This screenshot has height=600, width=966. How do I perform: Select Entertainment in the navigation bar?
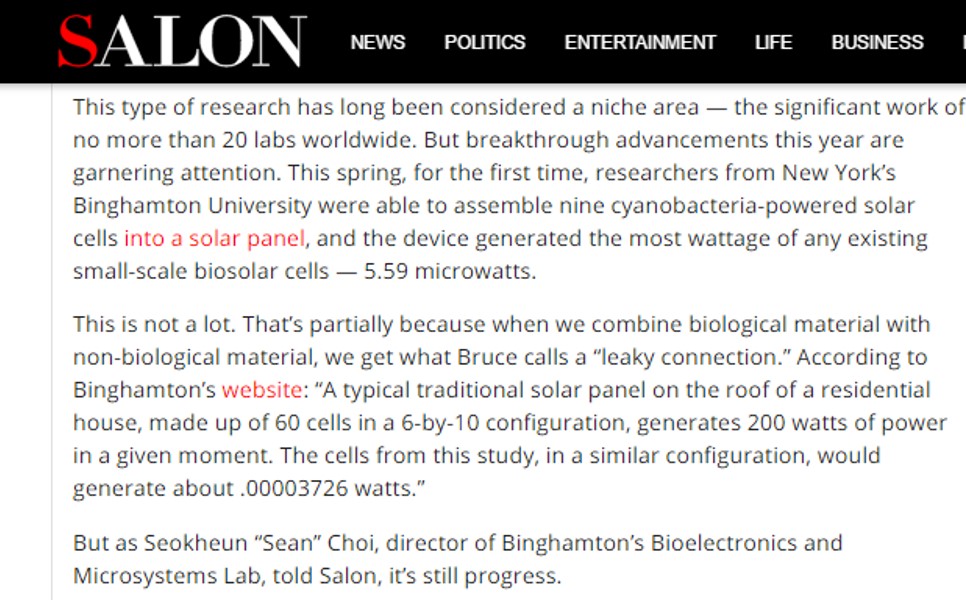pyautogui.click(x=639, y=43)
